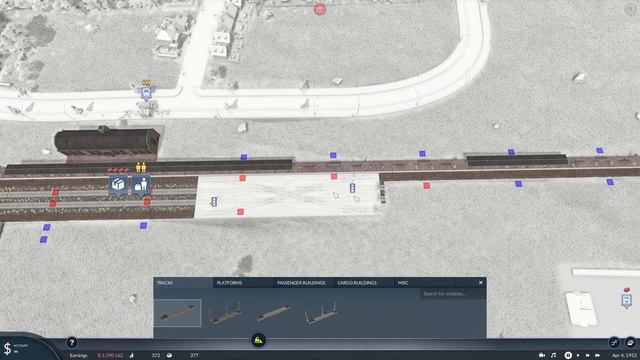The width and height of the screenshot is (640, 360).
Task: Pause the game simulation
Action: [568, 355]
